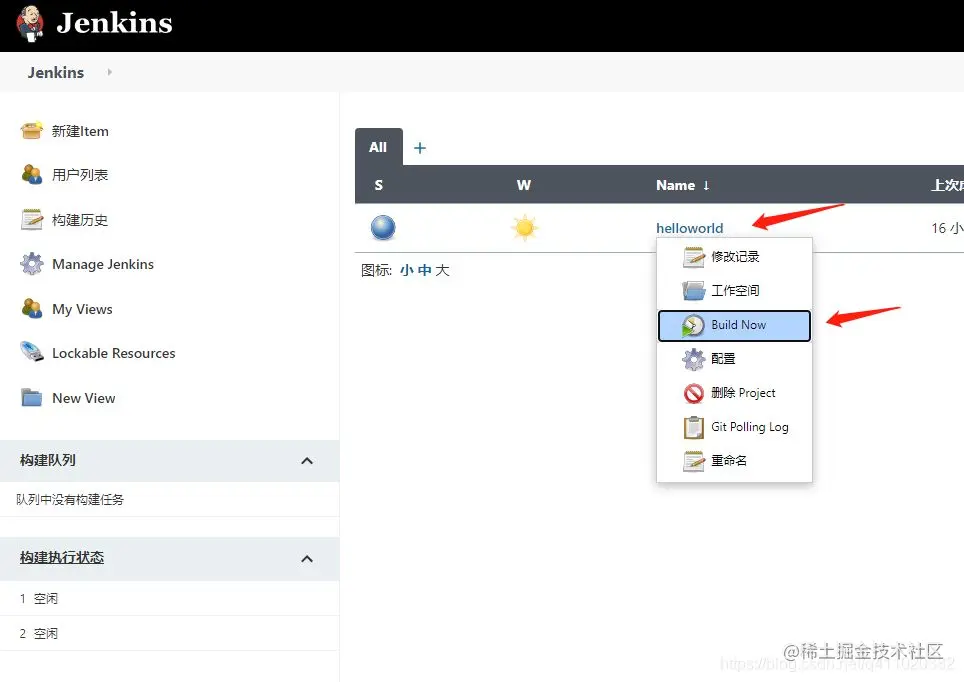Image resolution: width=964 pixels, height=682 pixels.
Task: Click the New View folder icon
Action: pyautogui.click(x=31, y=397)
